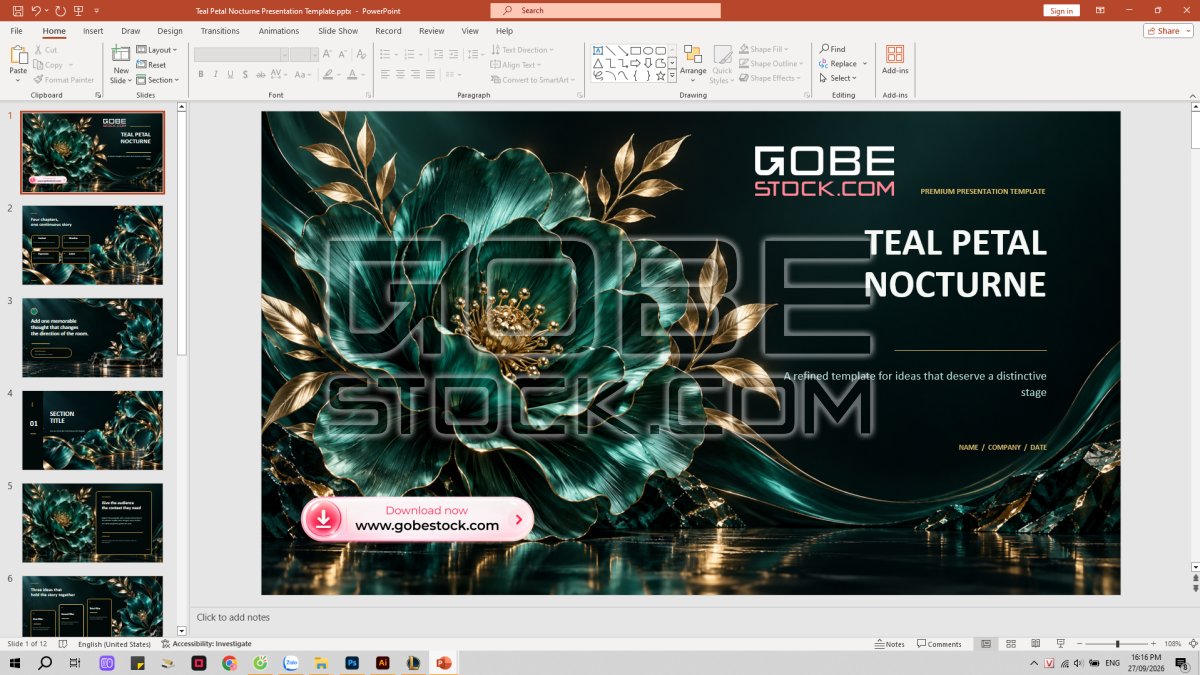Click zoom percentage 108%

(x=1173, y=644)
